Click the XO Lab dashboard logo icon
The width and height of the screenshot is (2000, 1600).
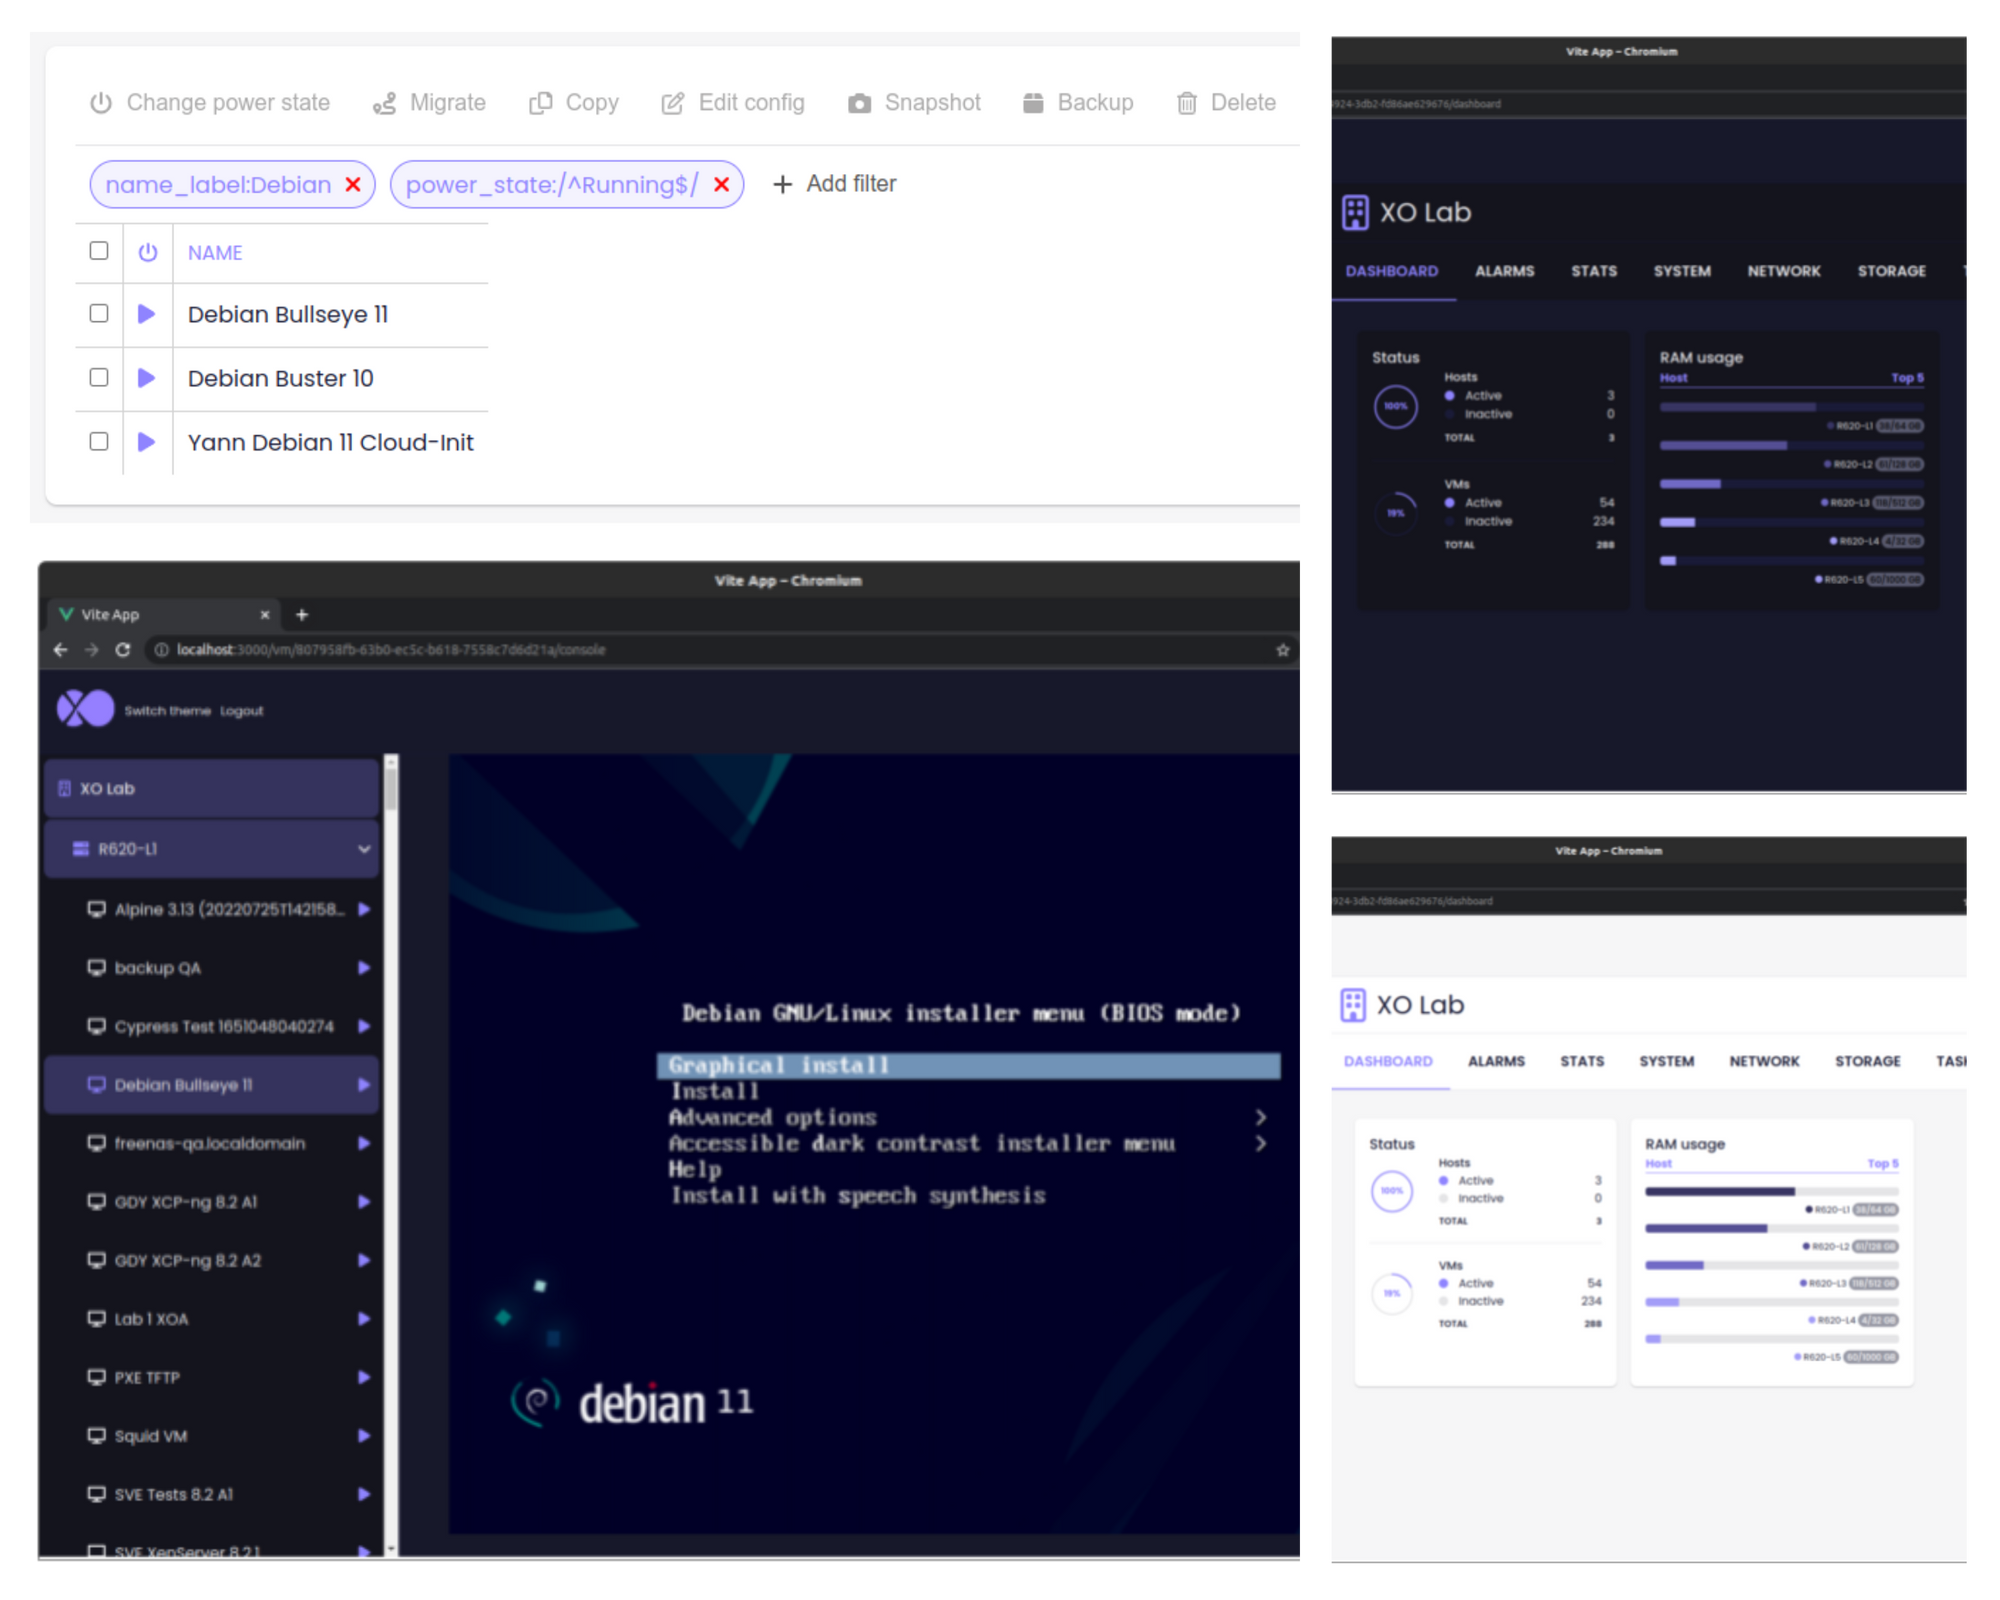(1355, 212)
